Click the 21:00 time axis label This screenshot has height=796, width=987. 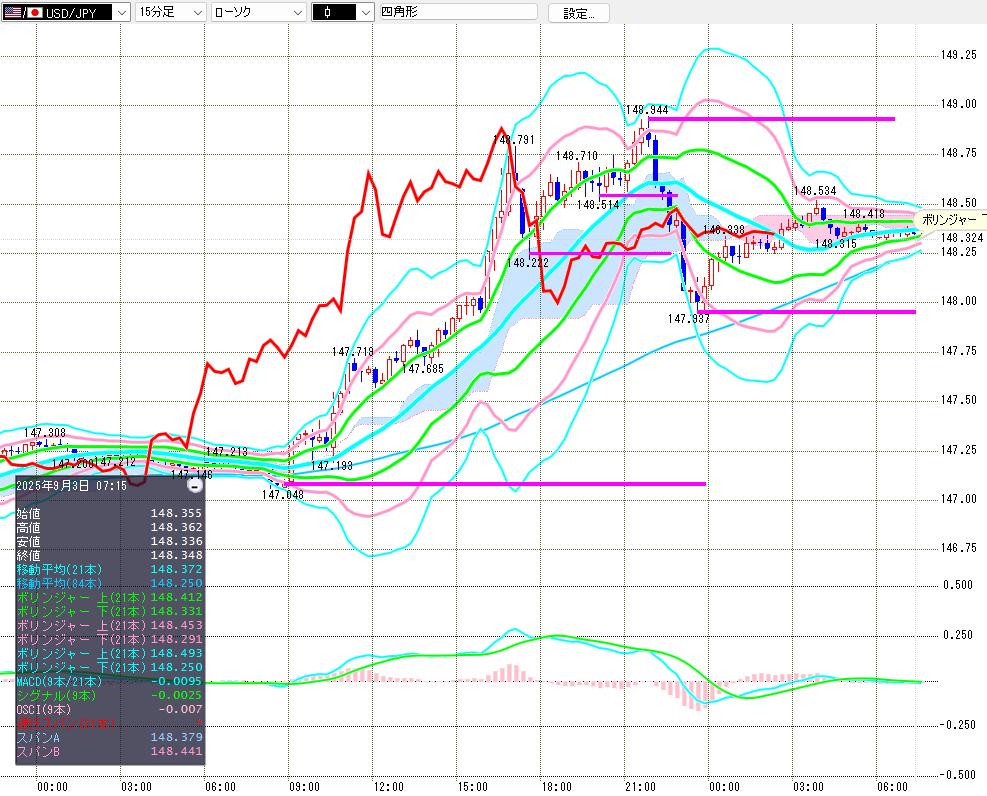coord(640,787)
